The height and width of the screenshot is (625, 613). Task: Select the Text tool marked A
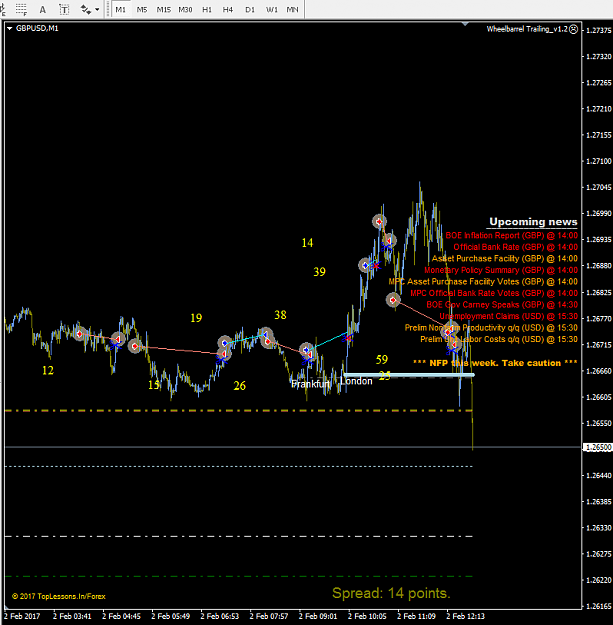click(43, 10)
